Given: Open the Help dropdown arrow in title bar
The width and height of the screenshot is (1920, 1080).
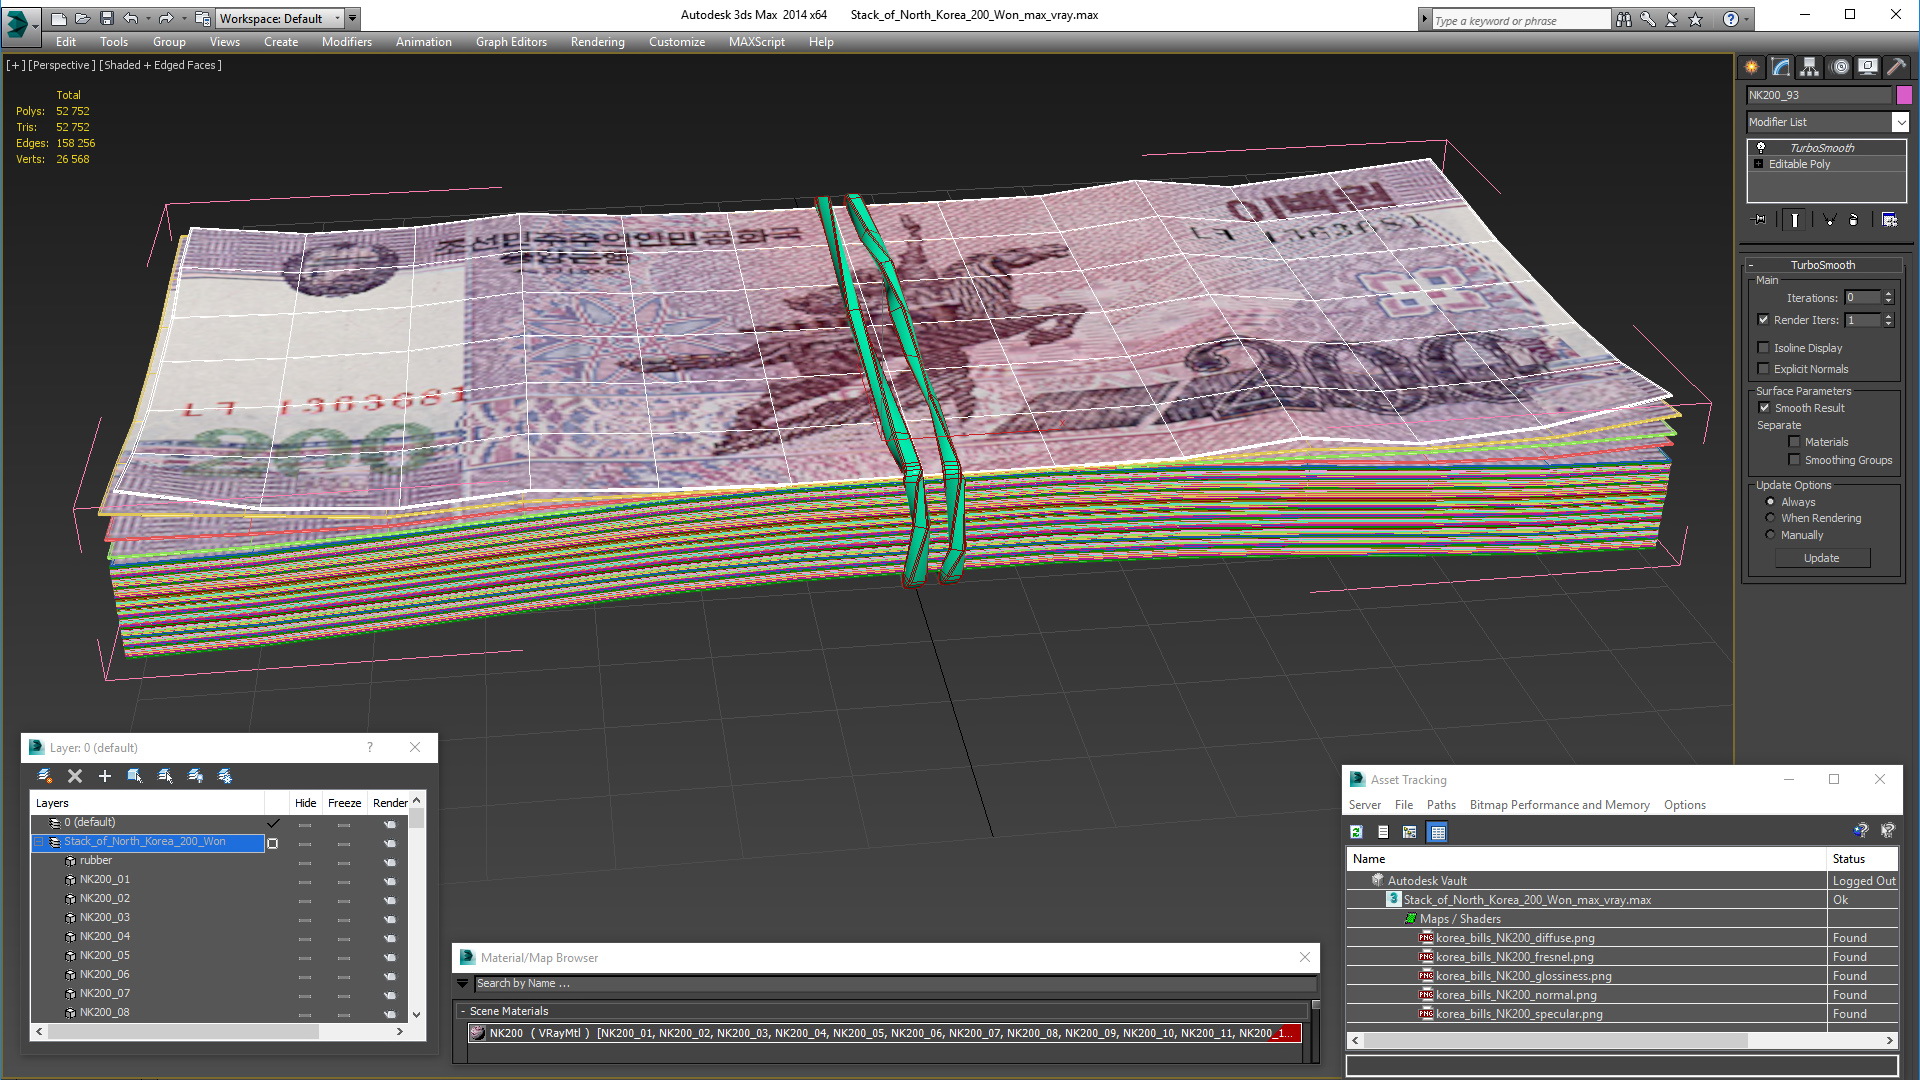Looking at the screenshot, I should (x=1747, y=19).
